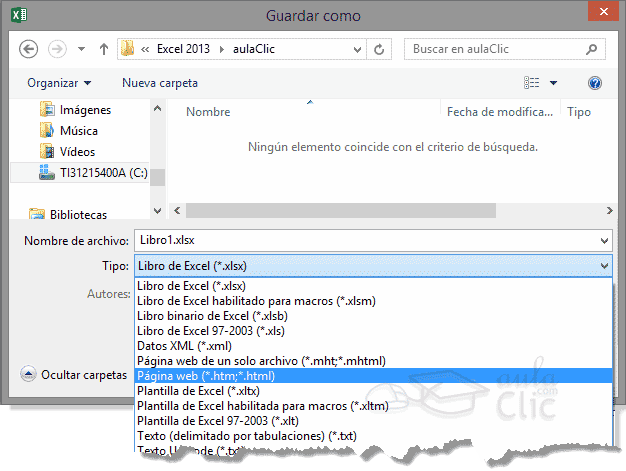Expand the file name history dropdown arrow
The image size is (626, 471).
click(603, 241)
